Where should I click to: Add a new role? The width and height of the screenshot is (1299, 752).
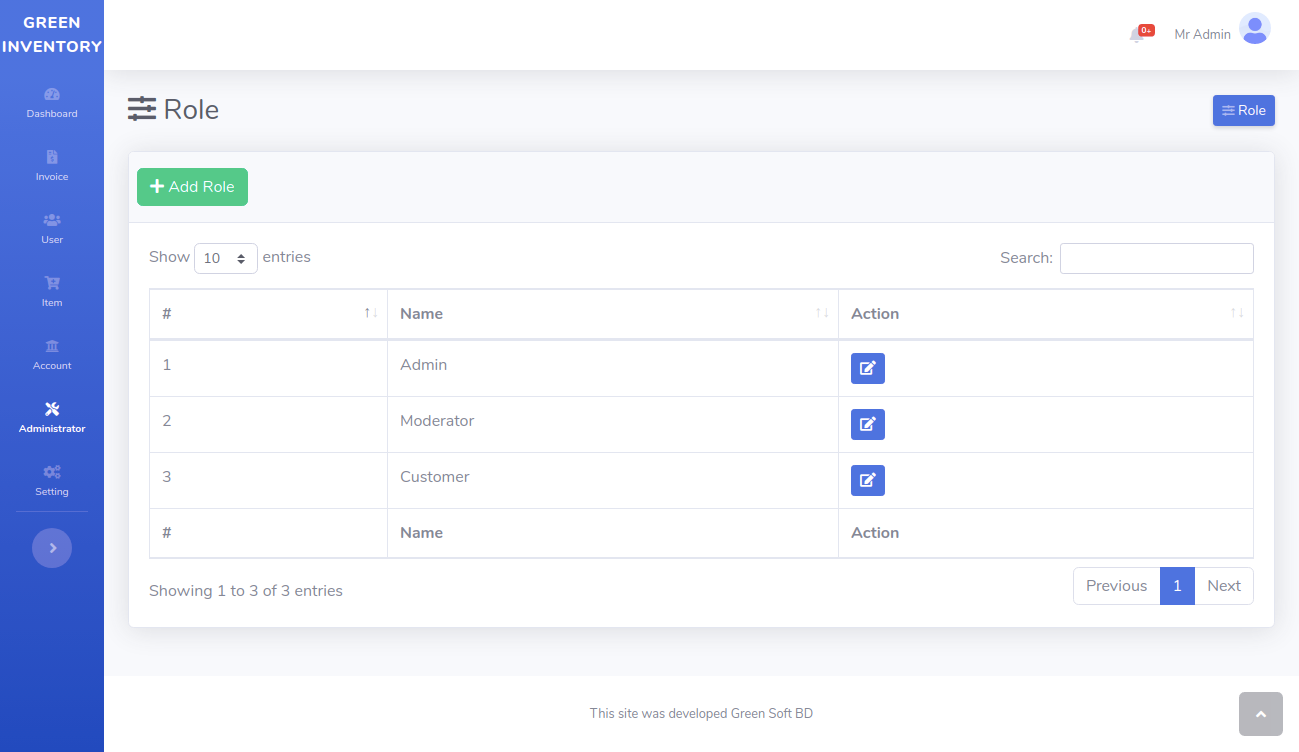coord(192,186)
